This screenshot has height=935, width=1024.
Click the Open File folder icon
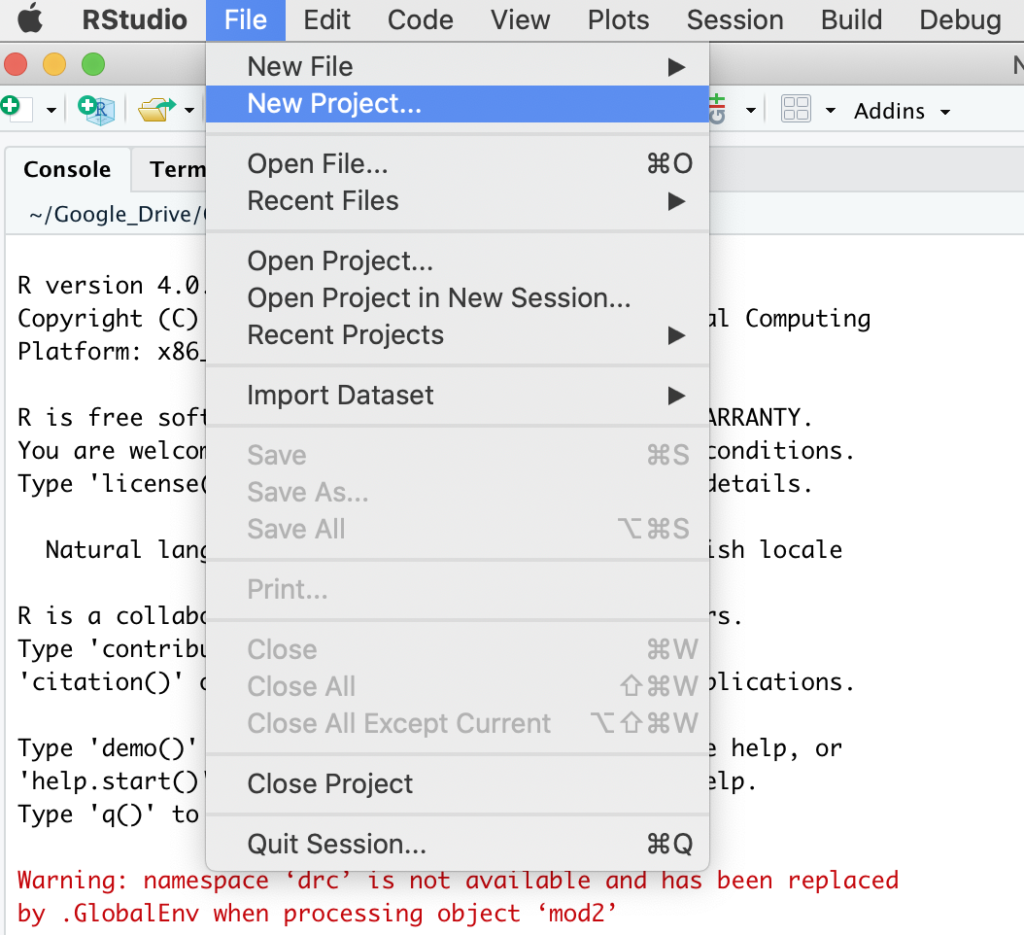tap(157, 109)
